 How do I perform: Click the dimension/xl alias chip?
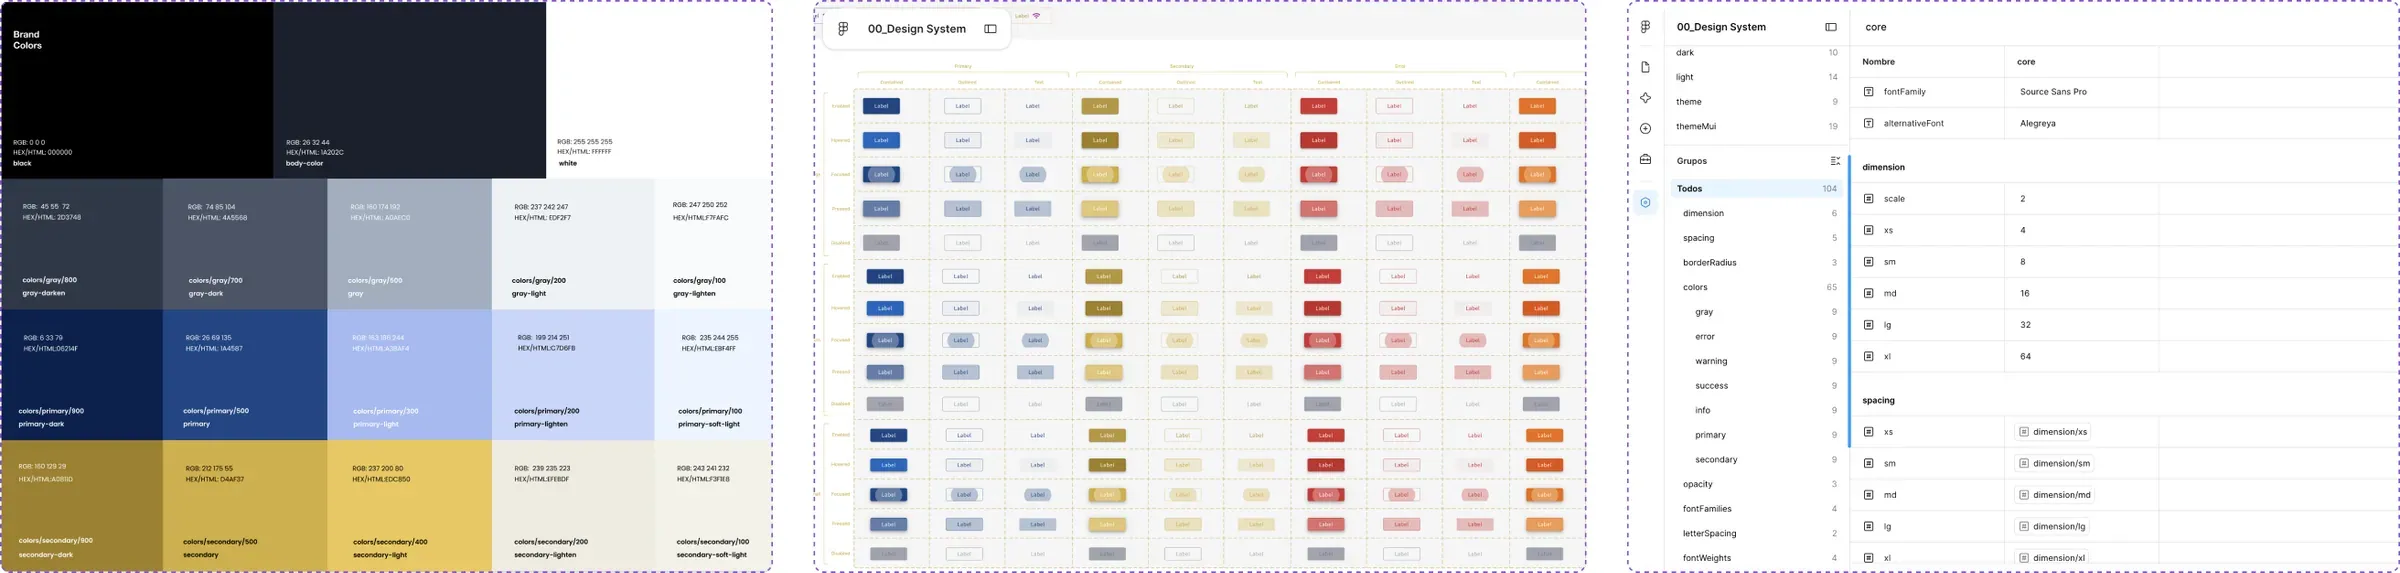pyautogui.click(x=2052, y=558)
